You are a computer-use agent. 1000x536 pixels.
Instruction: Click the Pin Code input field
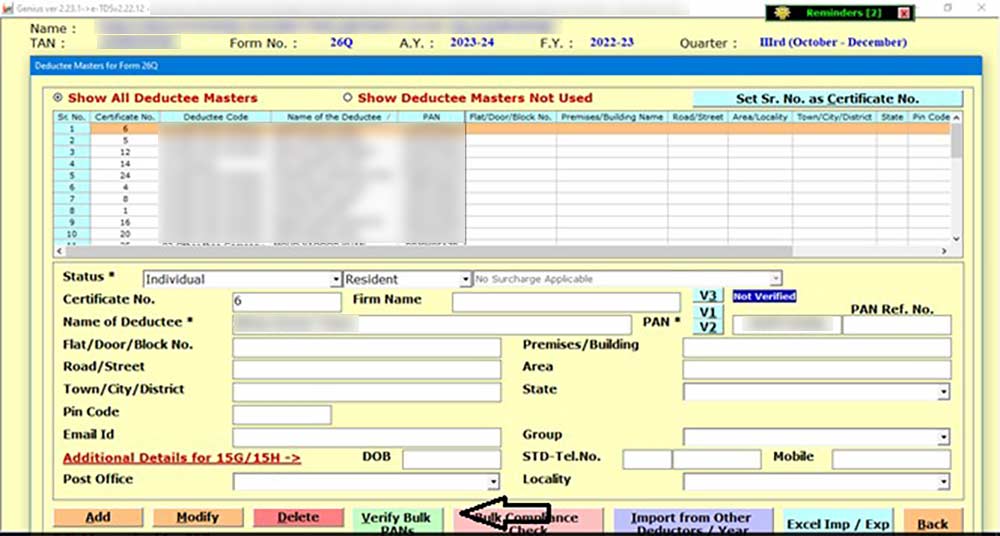click(282, 415)
